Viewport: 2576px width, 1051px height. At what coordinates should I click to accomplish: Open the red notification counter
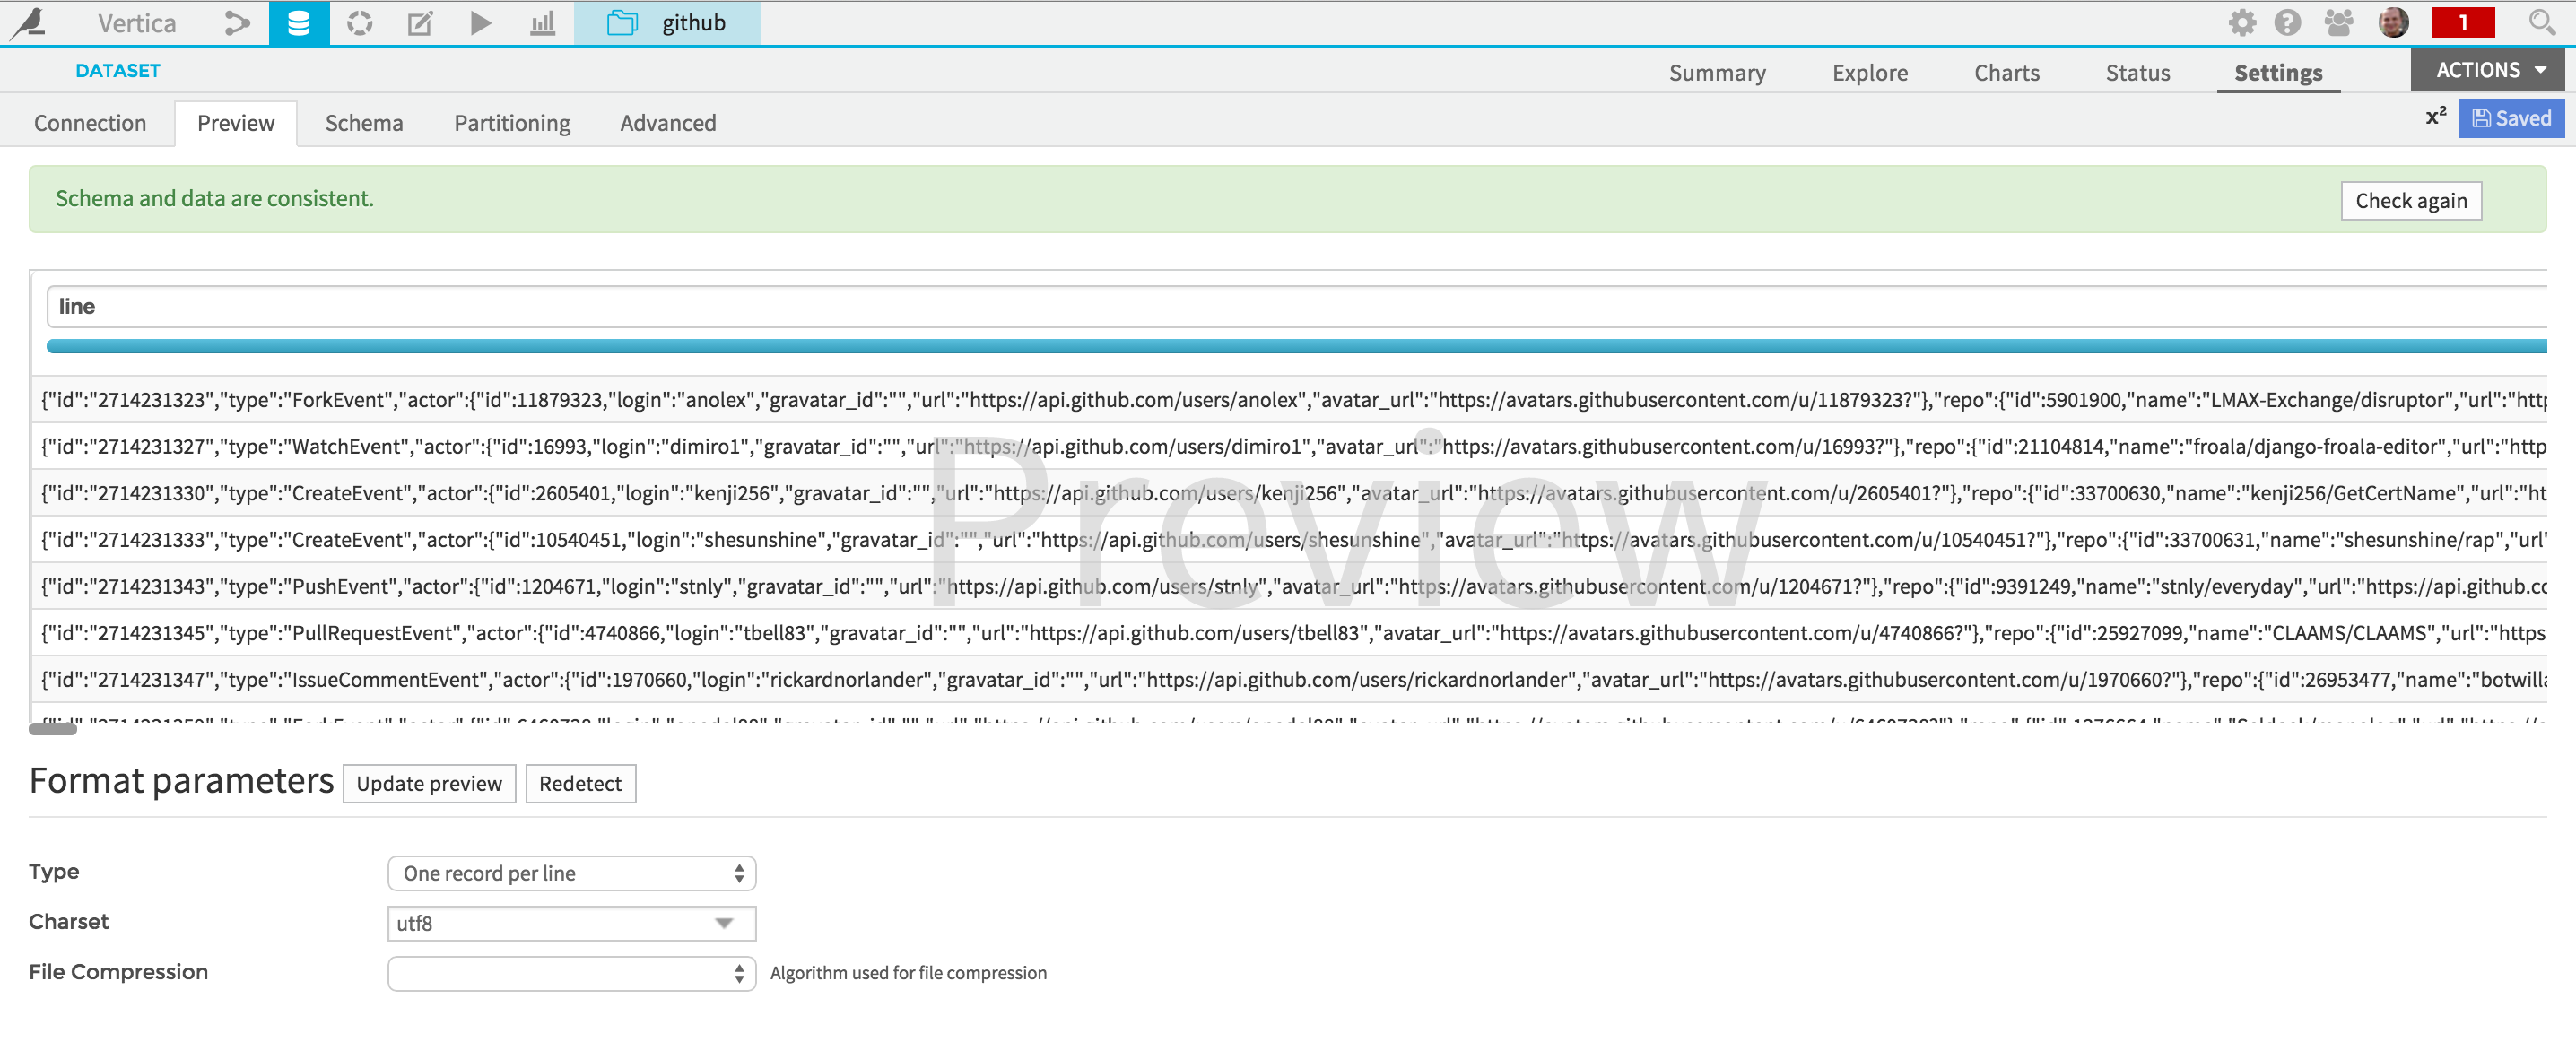pos(2463,22)
